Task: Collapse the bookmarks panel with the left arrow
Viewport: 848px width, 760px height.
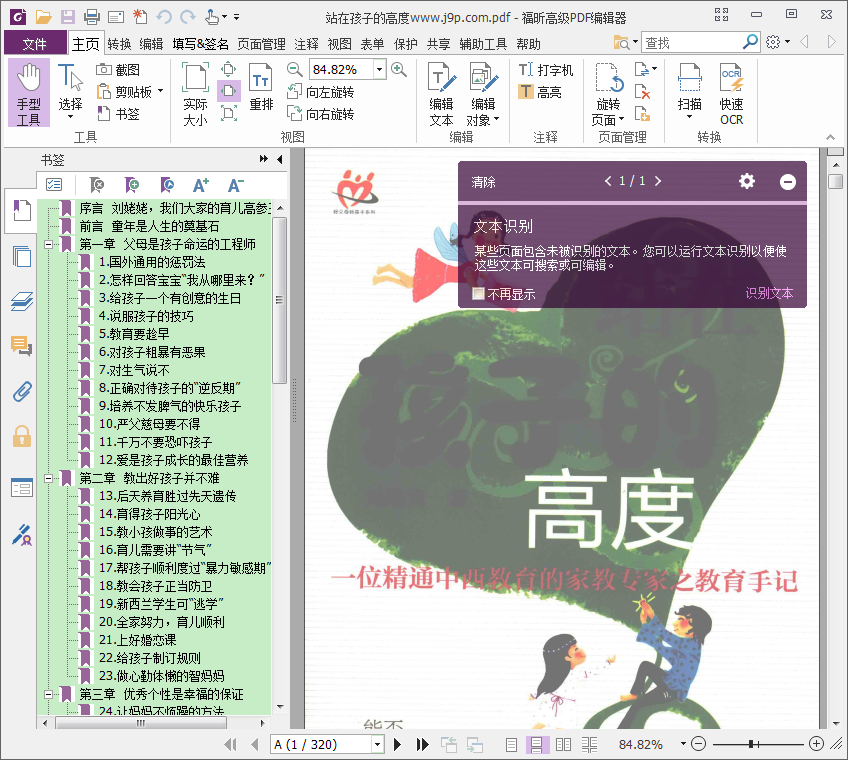Action: (x=280, y=159)
